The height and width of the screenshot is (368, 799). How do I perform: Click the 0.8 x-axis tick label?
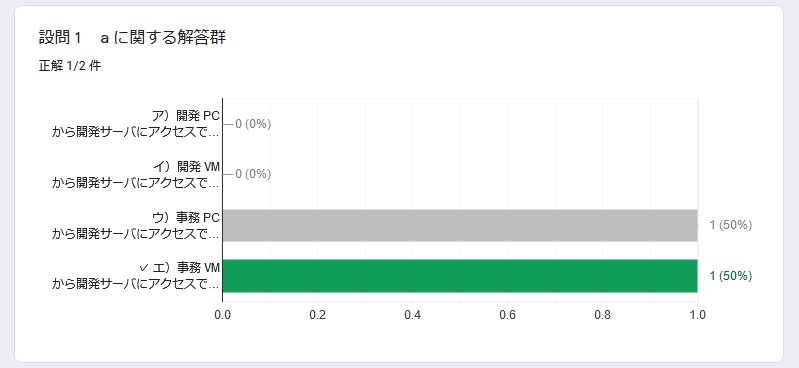click(x=602, y=315)
